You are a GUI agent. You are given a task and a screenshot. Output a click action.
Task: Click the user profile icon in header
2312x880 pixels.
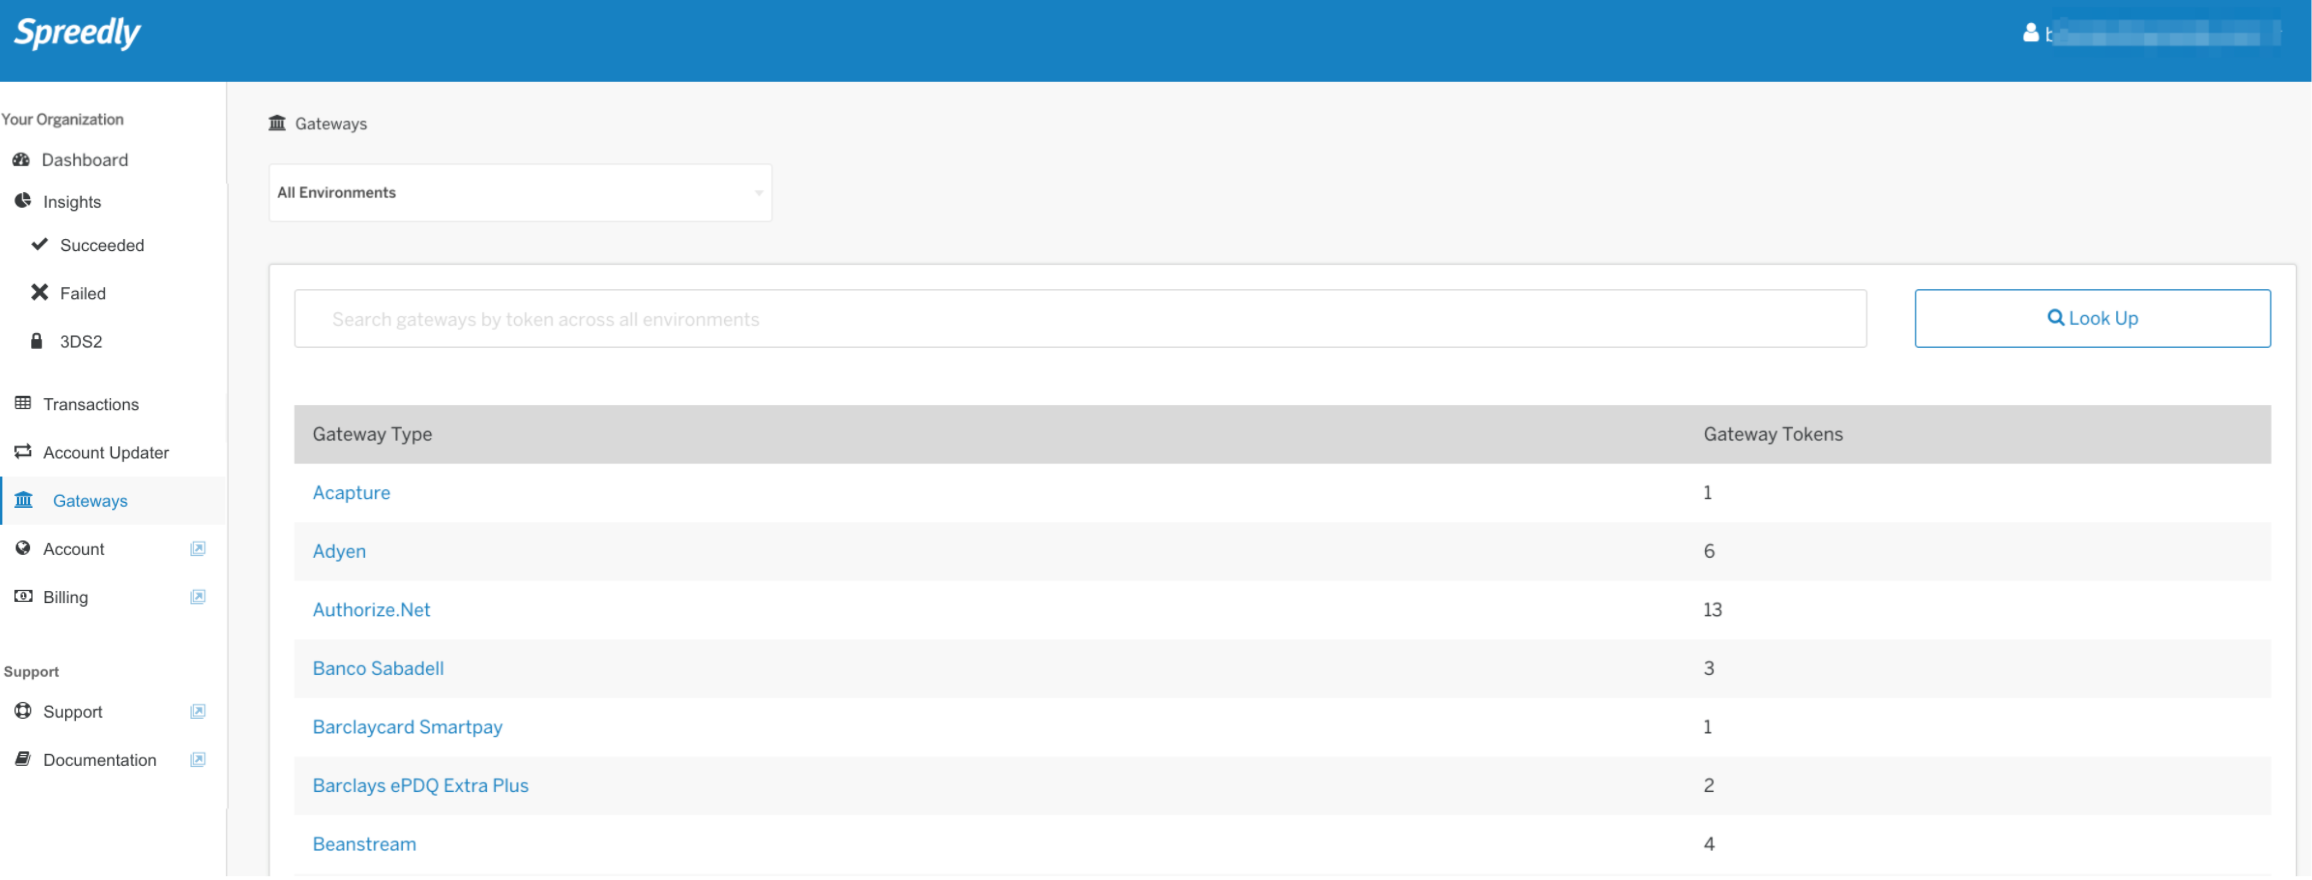coord(2030,33)
